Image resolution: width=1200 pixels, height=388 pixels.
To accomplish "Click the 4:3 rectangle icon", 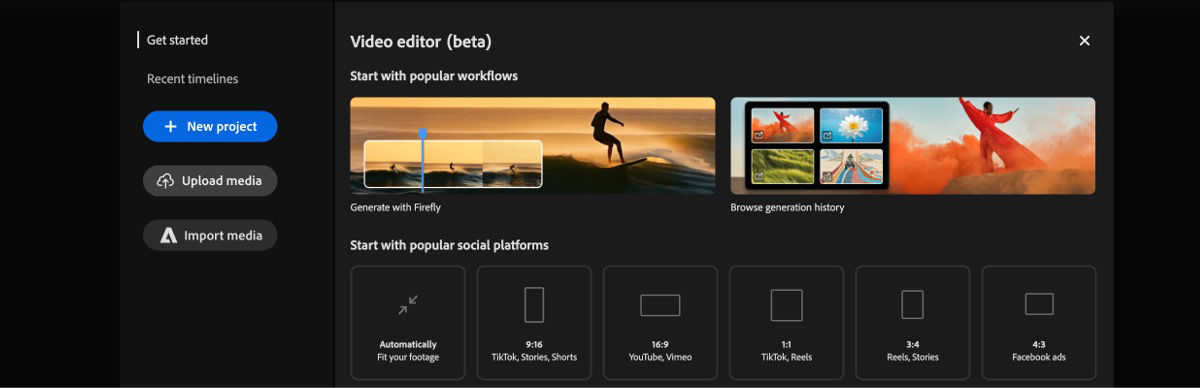I will click(1039, 304).
